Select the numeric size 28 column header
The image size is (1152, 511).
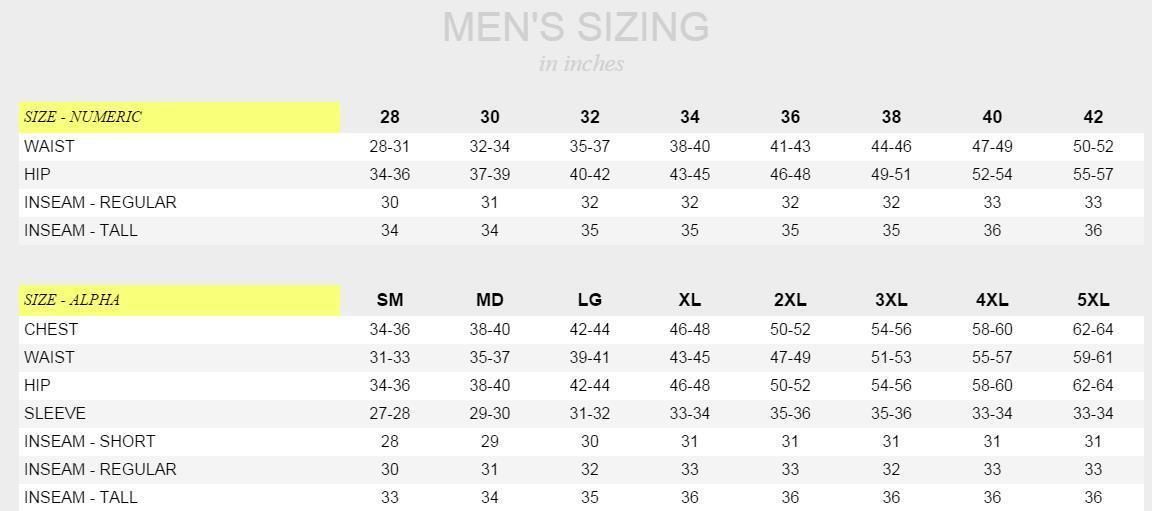tap(389, 117)
